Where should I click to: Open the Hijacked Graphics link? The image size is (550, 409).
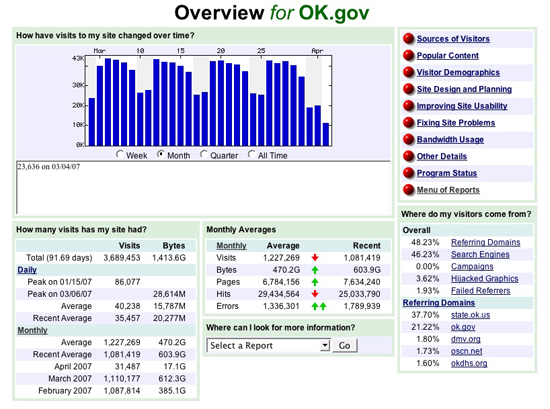click(485, 279)
